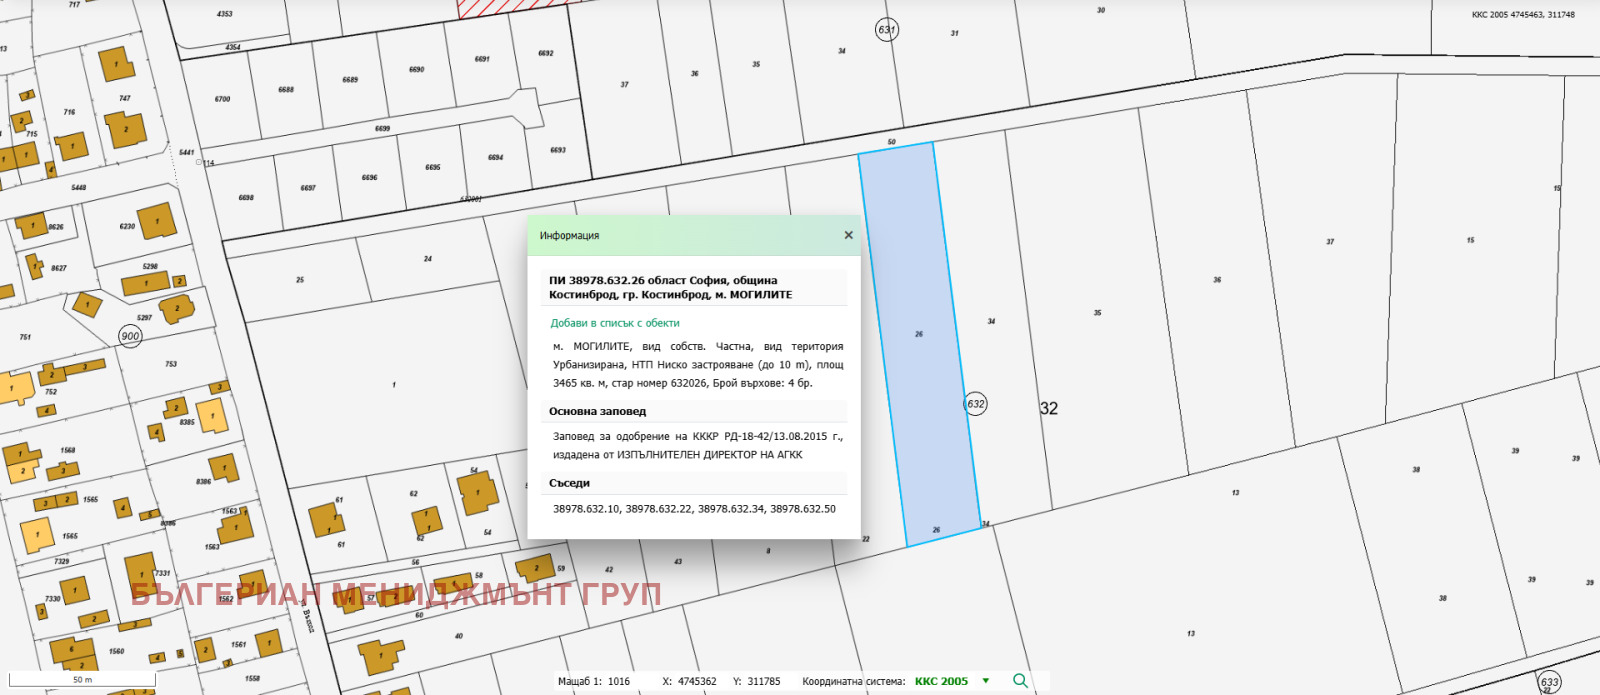Viewport: 1600px width, 695px height.
Task: Click the circled 900 block marker
Action: 130,336
